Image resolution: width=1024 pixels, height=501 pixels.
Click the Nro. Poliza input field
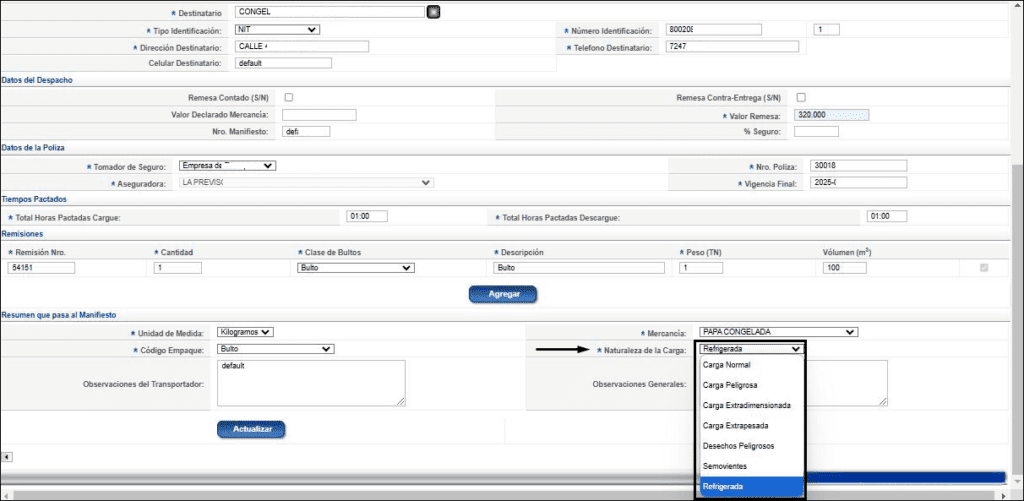(858, 166)
